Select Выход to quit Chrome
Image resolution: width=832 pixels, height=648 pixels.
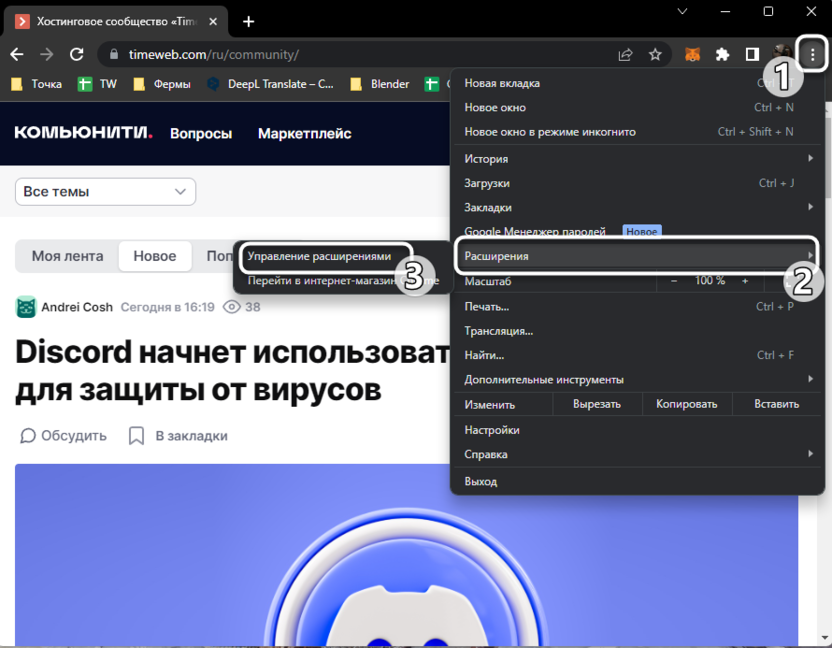637,482
